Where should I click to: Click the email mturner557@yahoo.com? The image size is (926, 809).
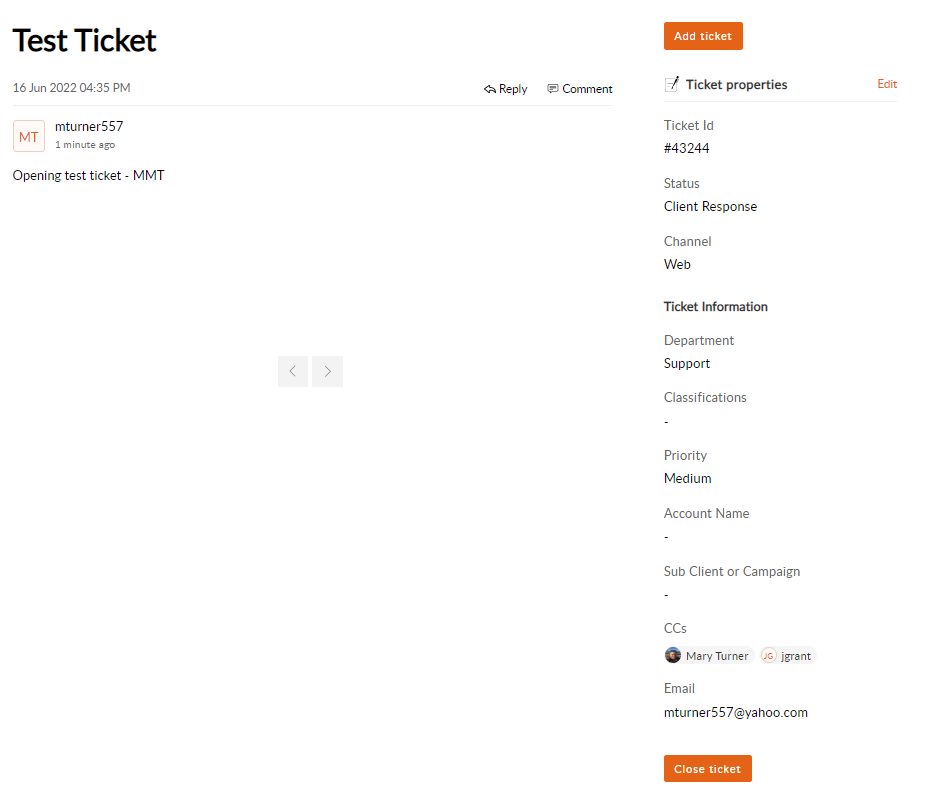click(x=736, y=712)
